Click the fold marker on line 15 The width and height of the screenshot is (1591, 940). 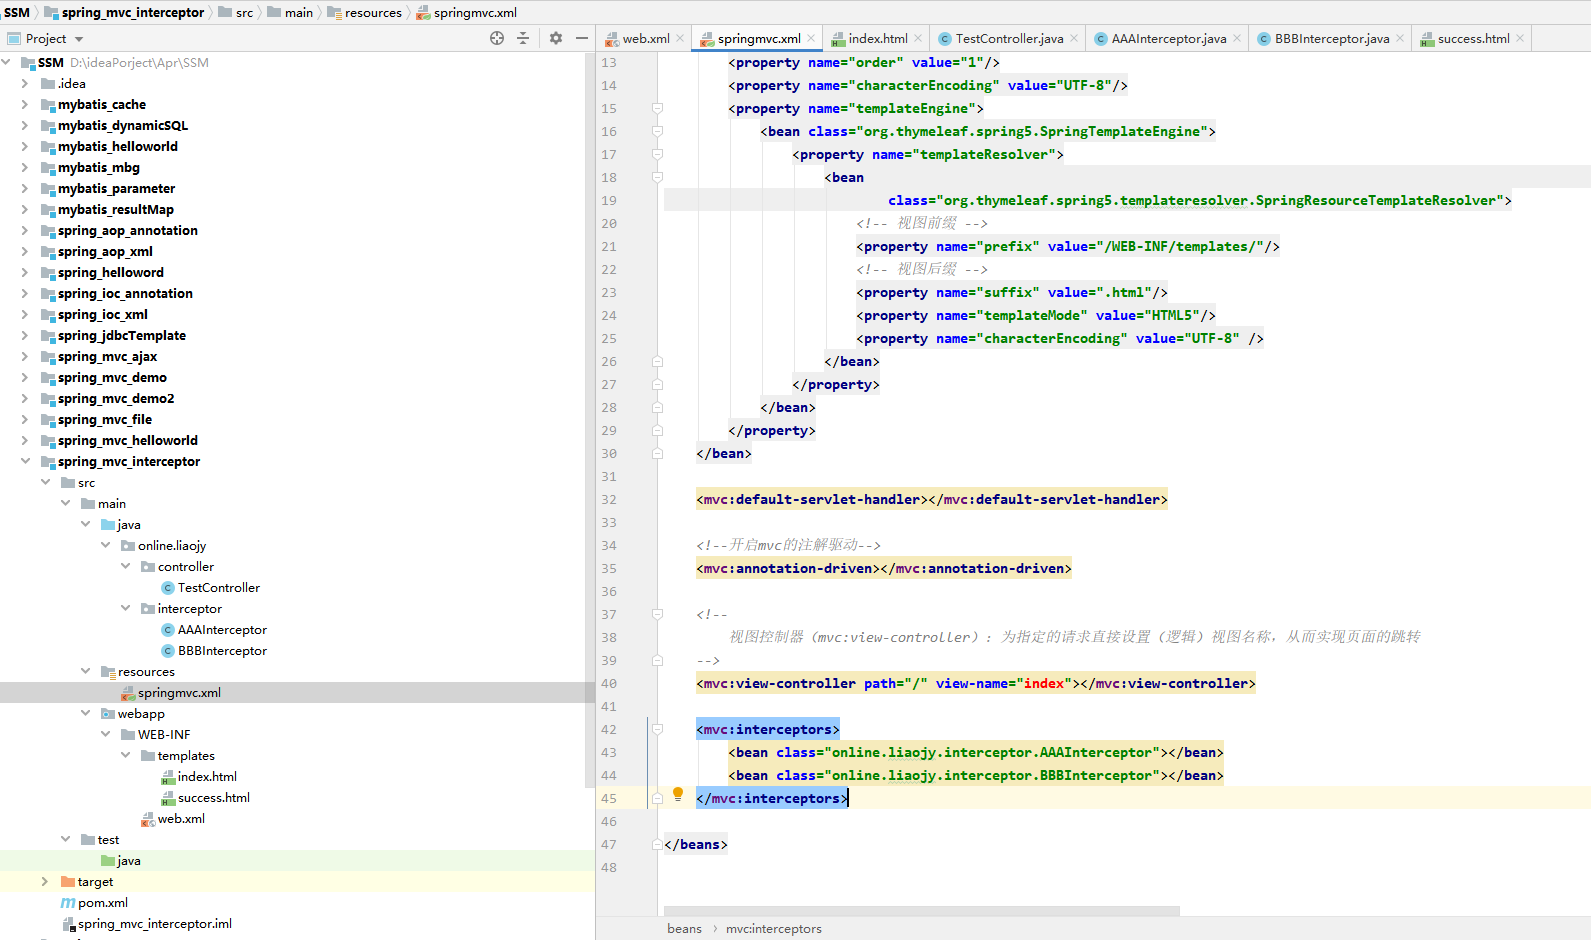657,108
